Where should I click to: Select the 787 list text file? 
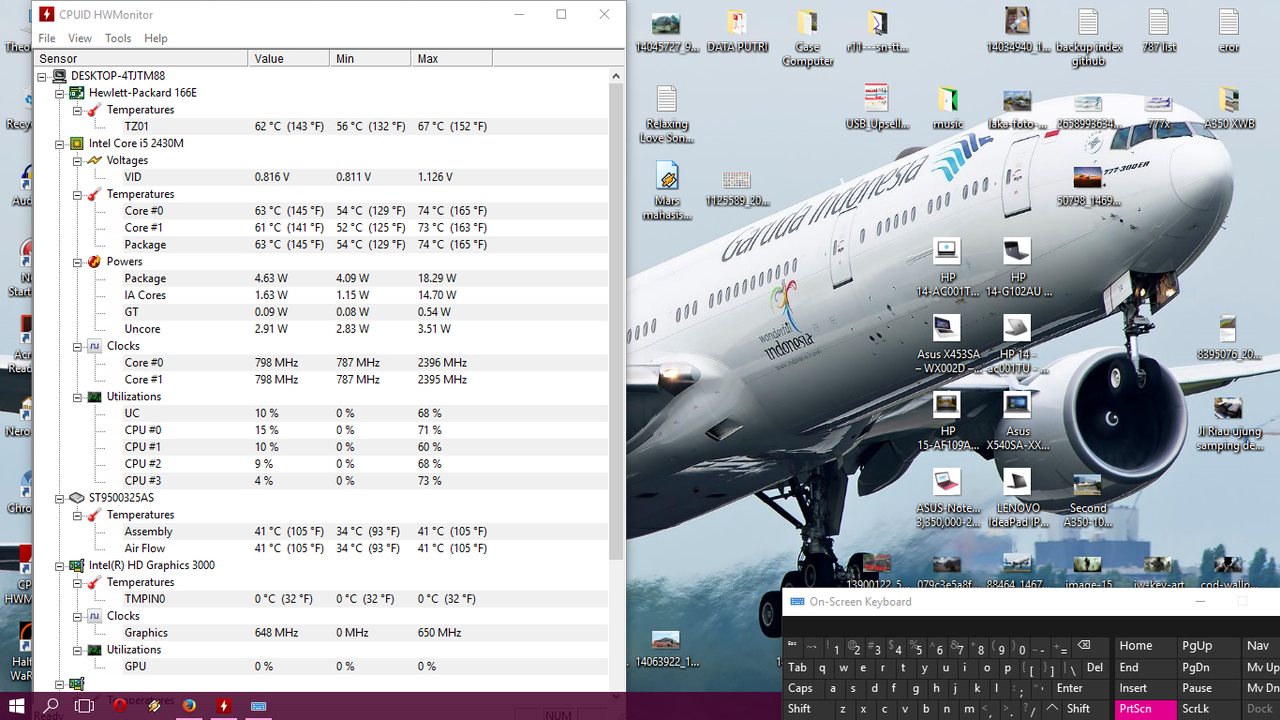coord(1158,32)
